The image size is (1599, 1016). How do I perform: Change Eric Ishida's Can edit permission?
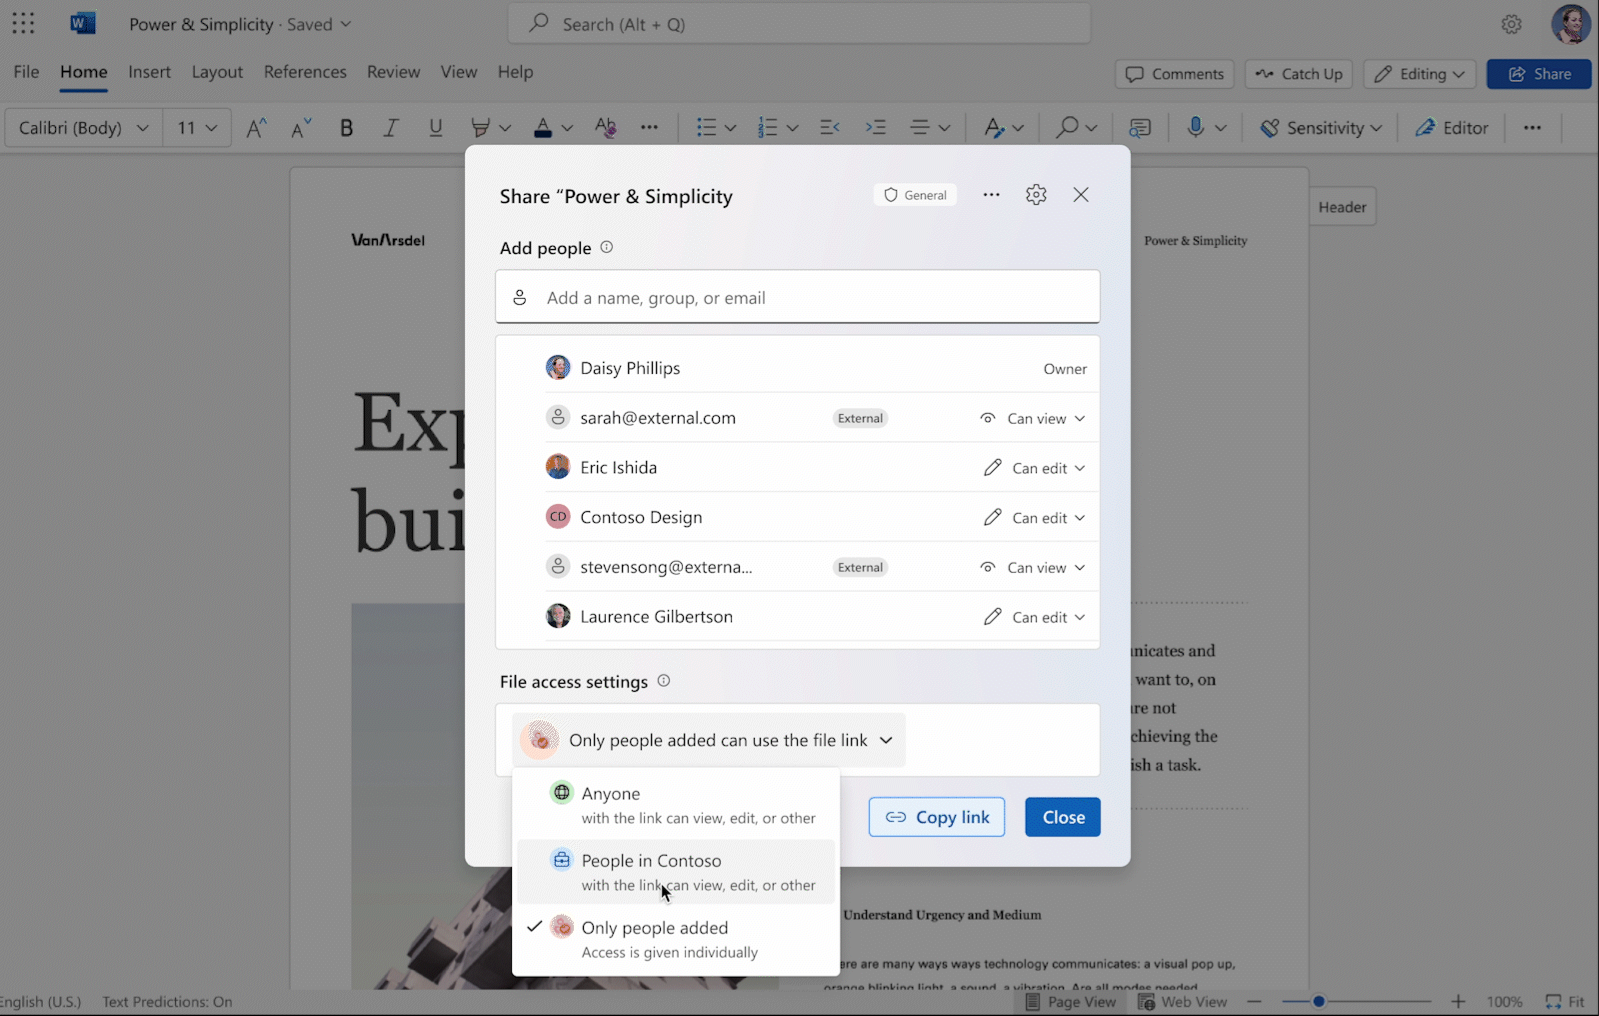click(1034, 468)
